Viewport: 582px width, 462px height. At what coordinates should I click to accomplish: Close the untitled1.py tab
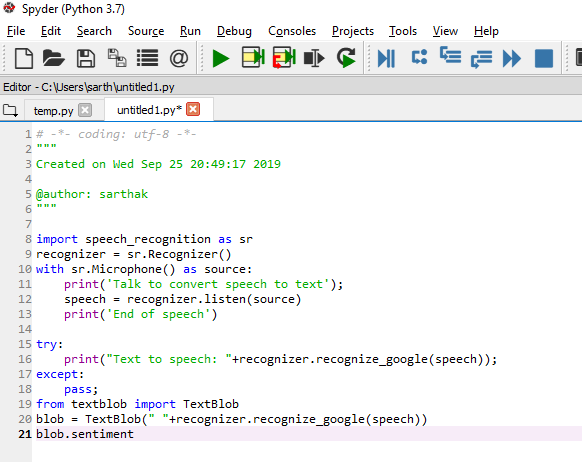(193, 109)
